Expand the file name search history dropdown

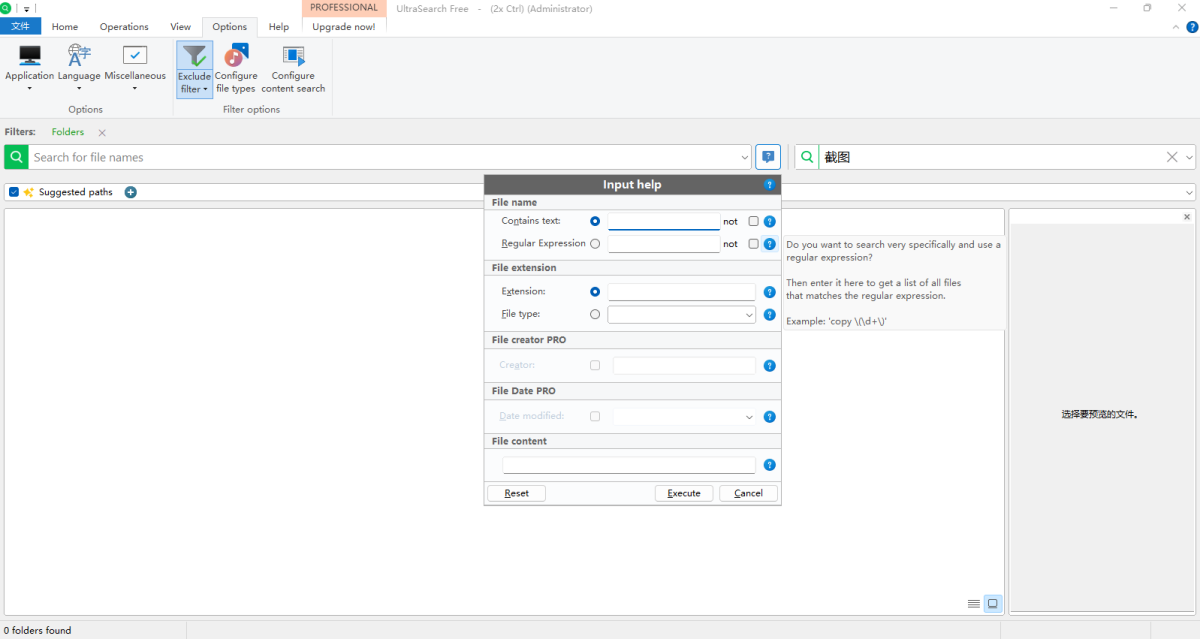(x=743, y=157)
